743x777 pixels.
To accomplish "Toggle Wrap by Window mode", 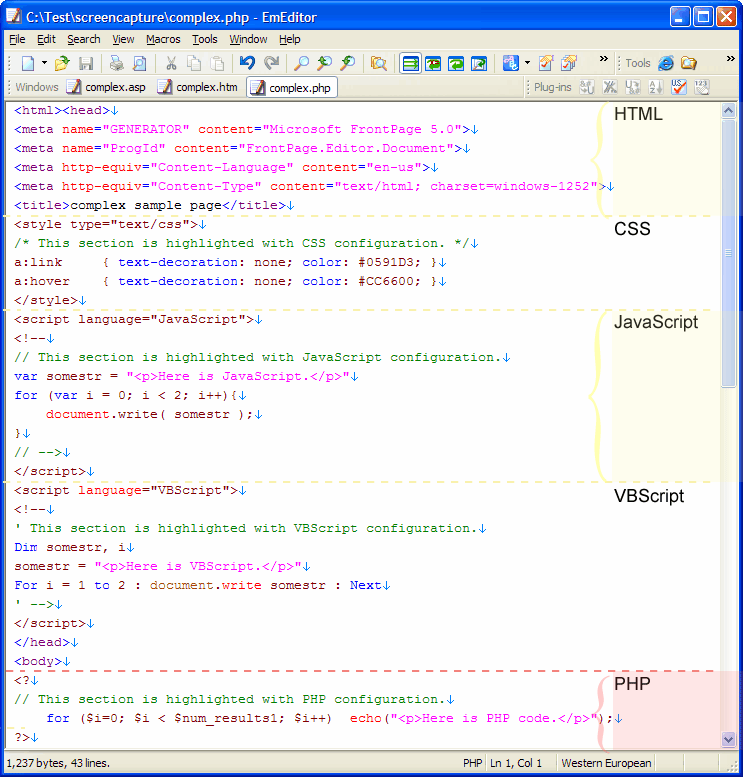I will tap(456, 63).
